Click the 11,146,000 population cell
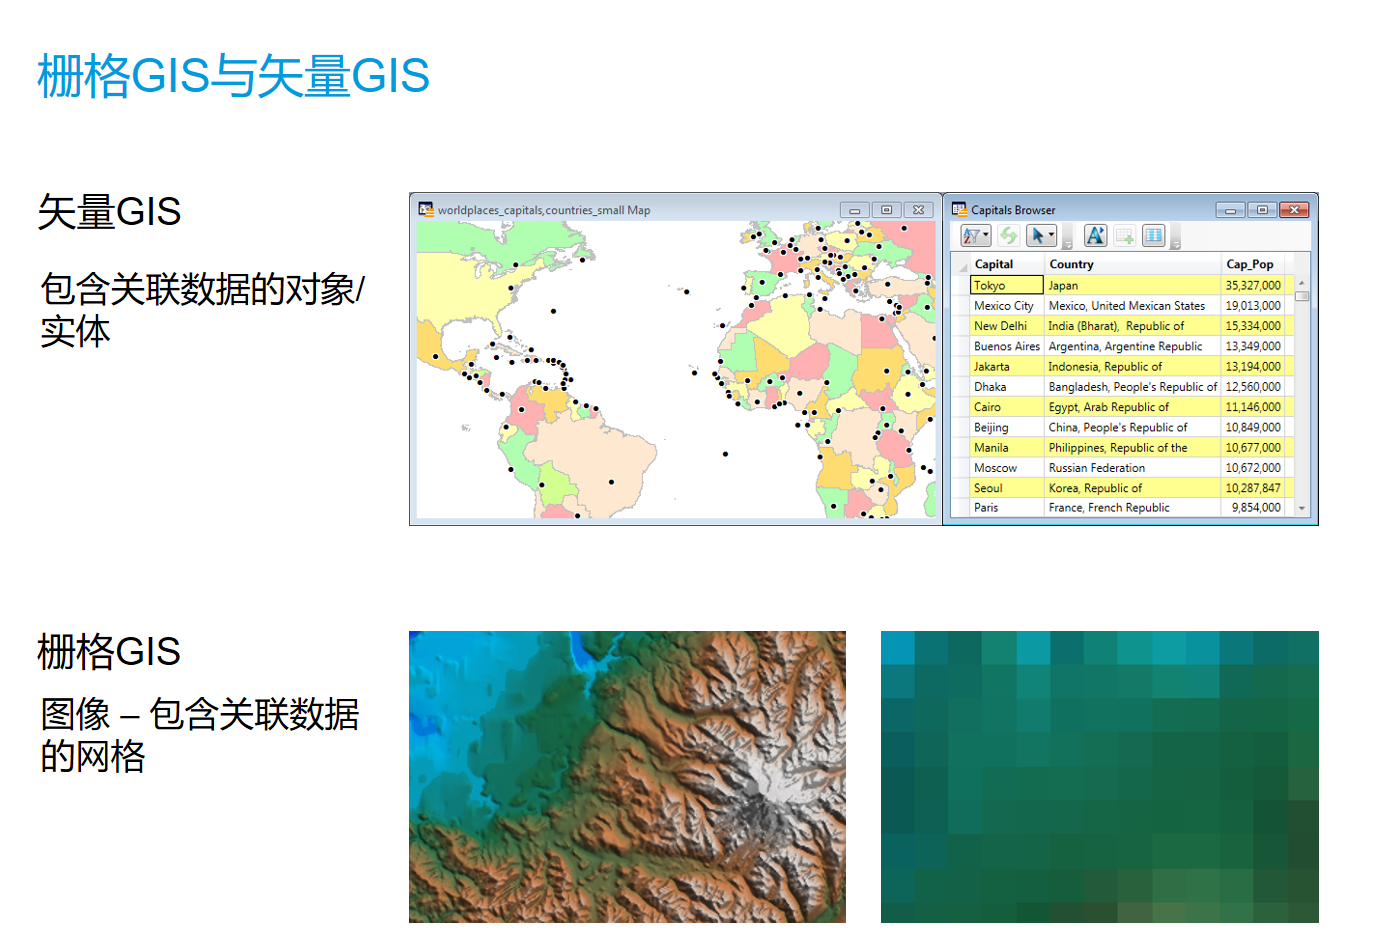Screen dimensions: 1373x952 pos(1253,407)
